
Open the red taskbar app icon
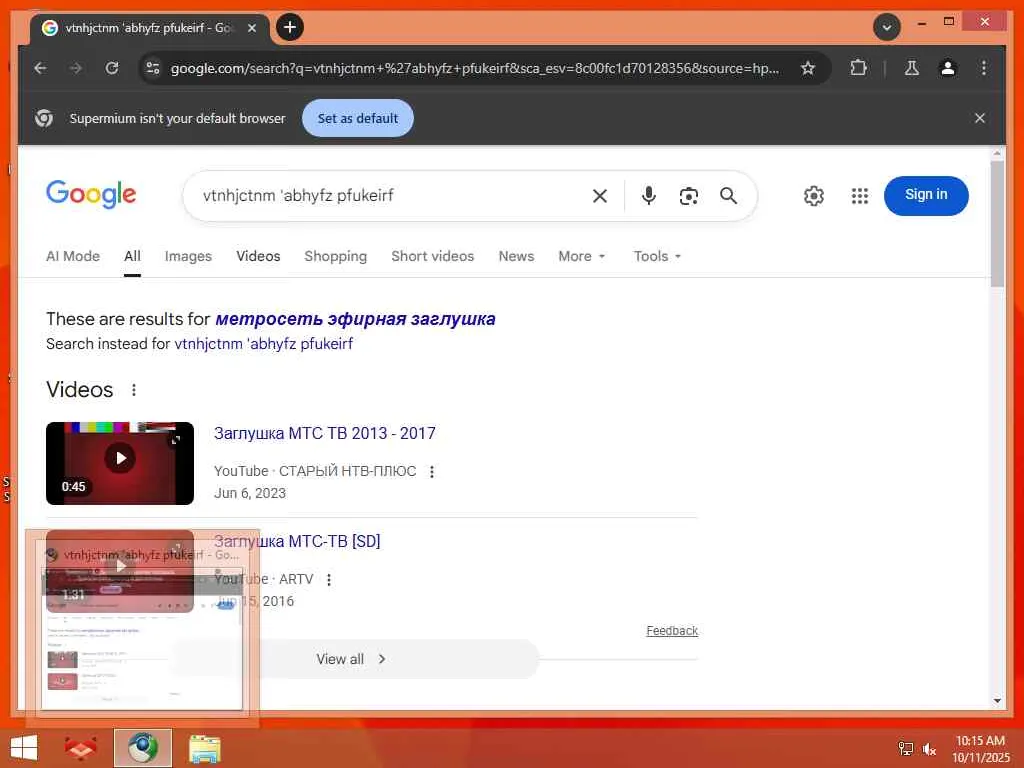coord(80,748)
